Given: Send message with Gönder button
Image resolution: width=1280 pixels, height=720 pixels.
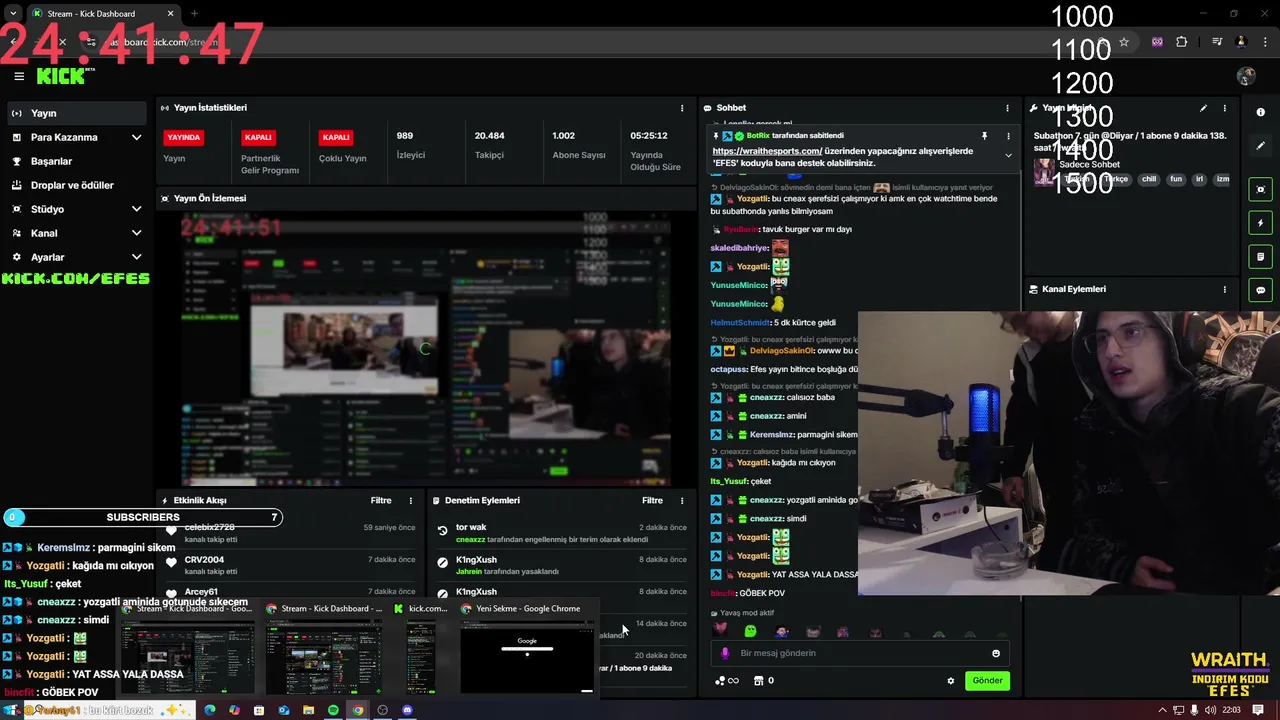Looking at the screenshot, I should tap(987, 680).
